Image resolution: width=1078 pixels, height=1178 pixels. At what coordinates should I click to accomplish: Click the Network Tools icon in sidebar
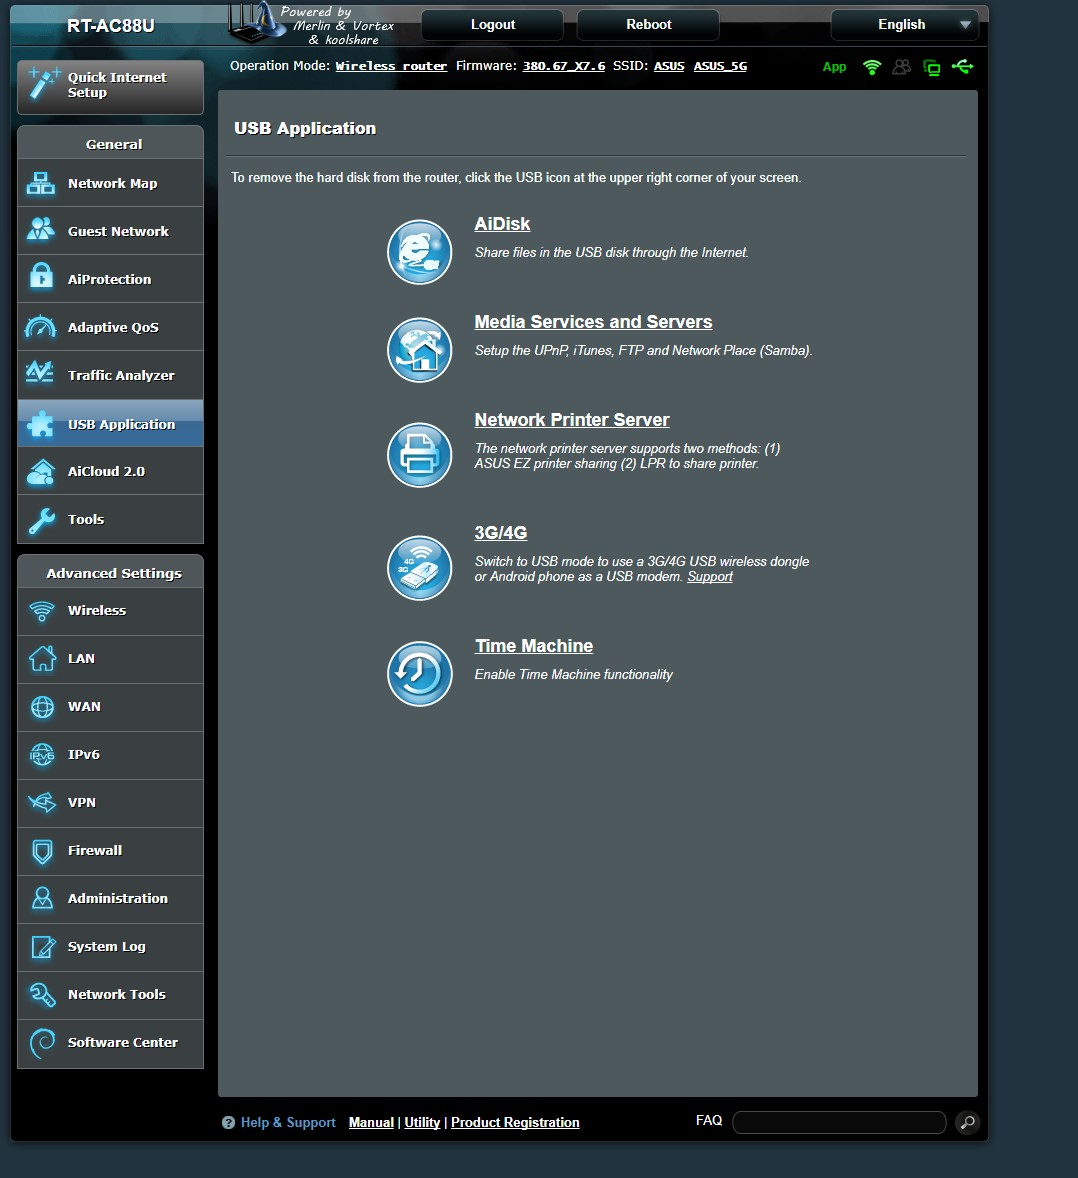42,995
